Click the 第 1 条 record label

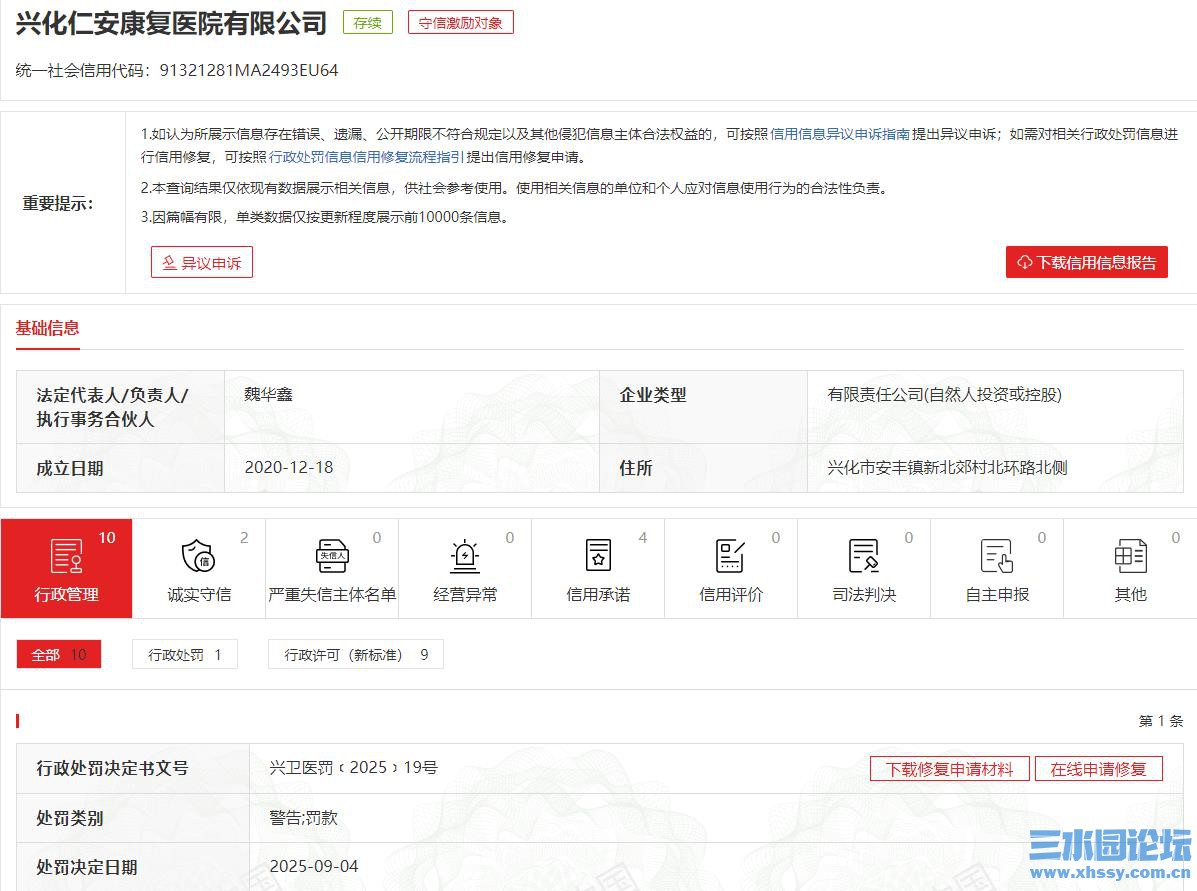pyautogui.click(x=1160, y=721)
